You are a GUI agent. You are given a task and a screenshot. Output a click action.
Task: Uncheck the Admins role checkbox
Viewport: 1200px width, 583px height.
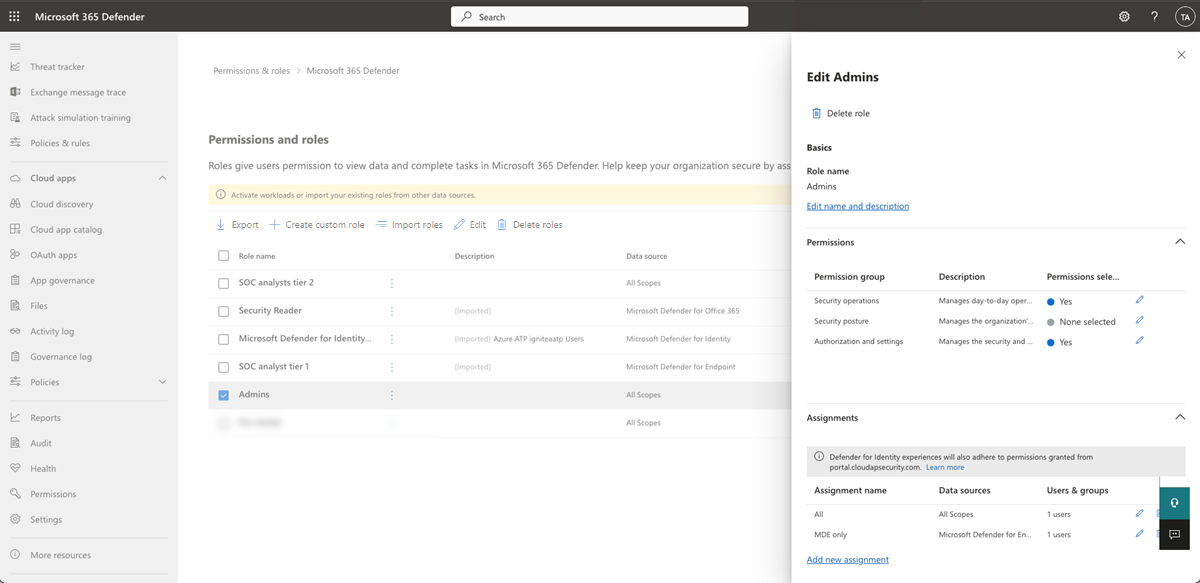click(x=224, y=394)
